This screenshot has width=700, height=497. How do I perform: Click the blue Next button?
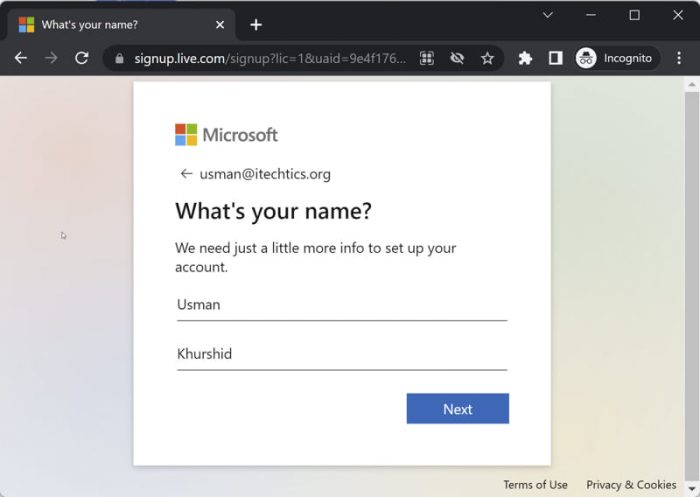point(458,409)
